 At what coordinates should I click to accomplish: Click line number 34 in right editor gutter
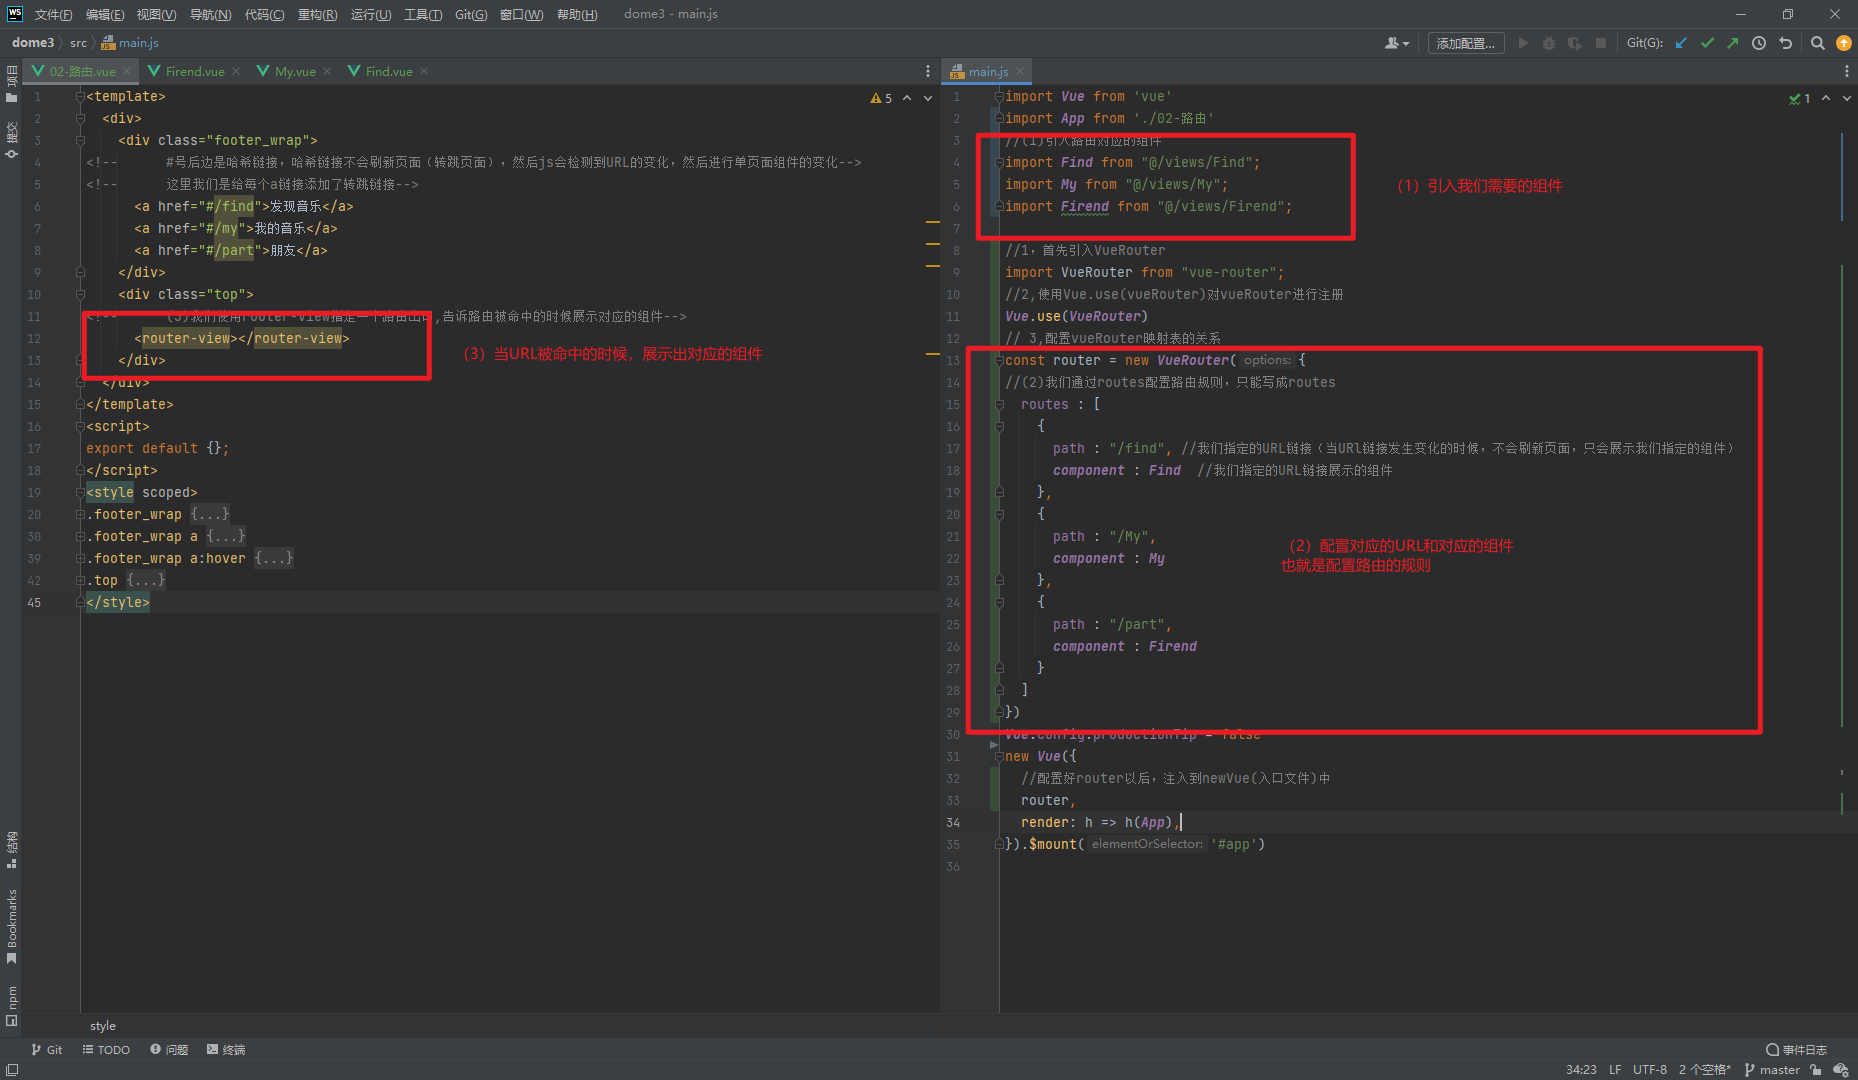click(x=954, y=822)
